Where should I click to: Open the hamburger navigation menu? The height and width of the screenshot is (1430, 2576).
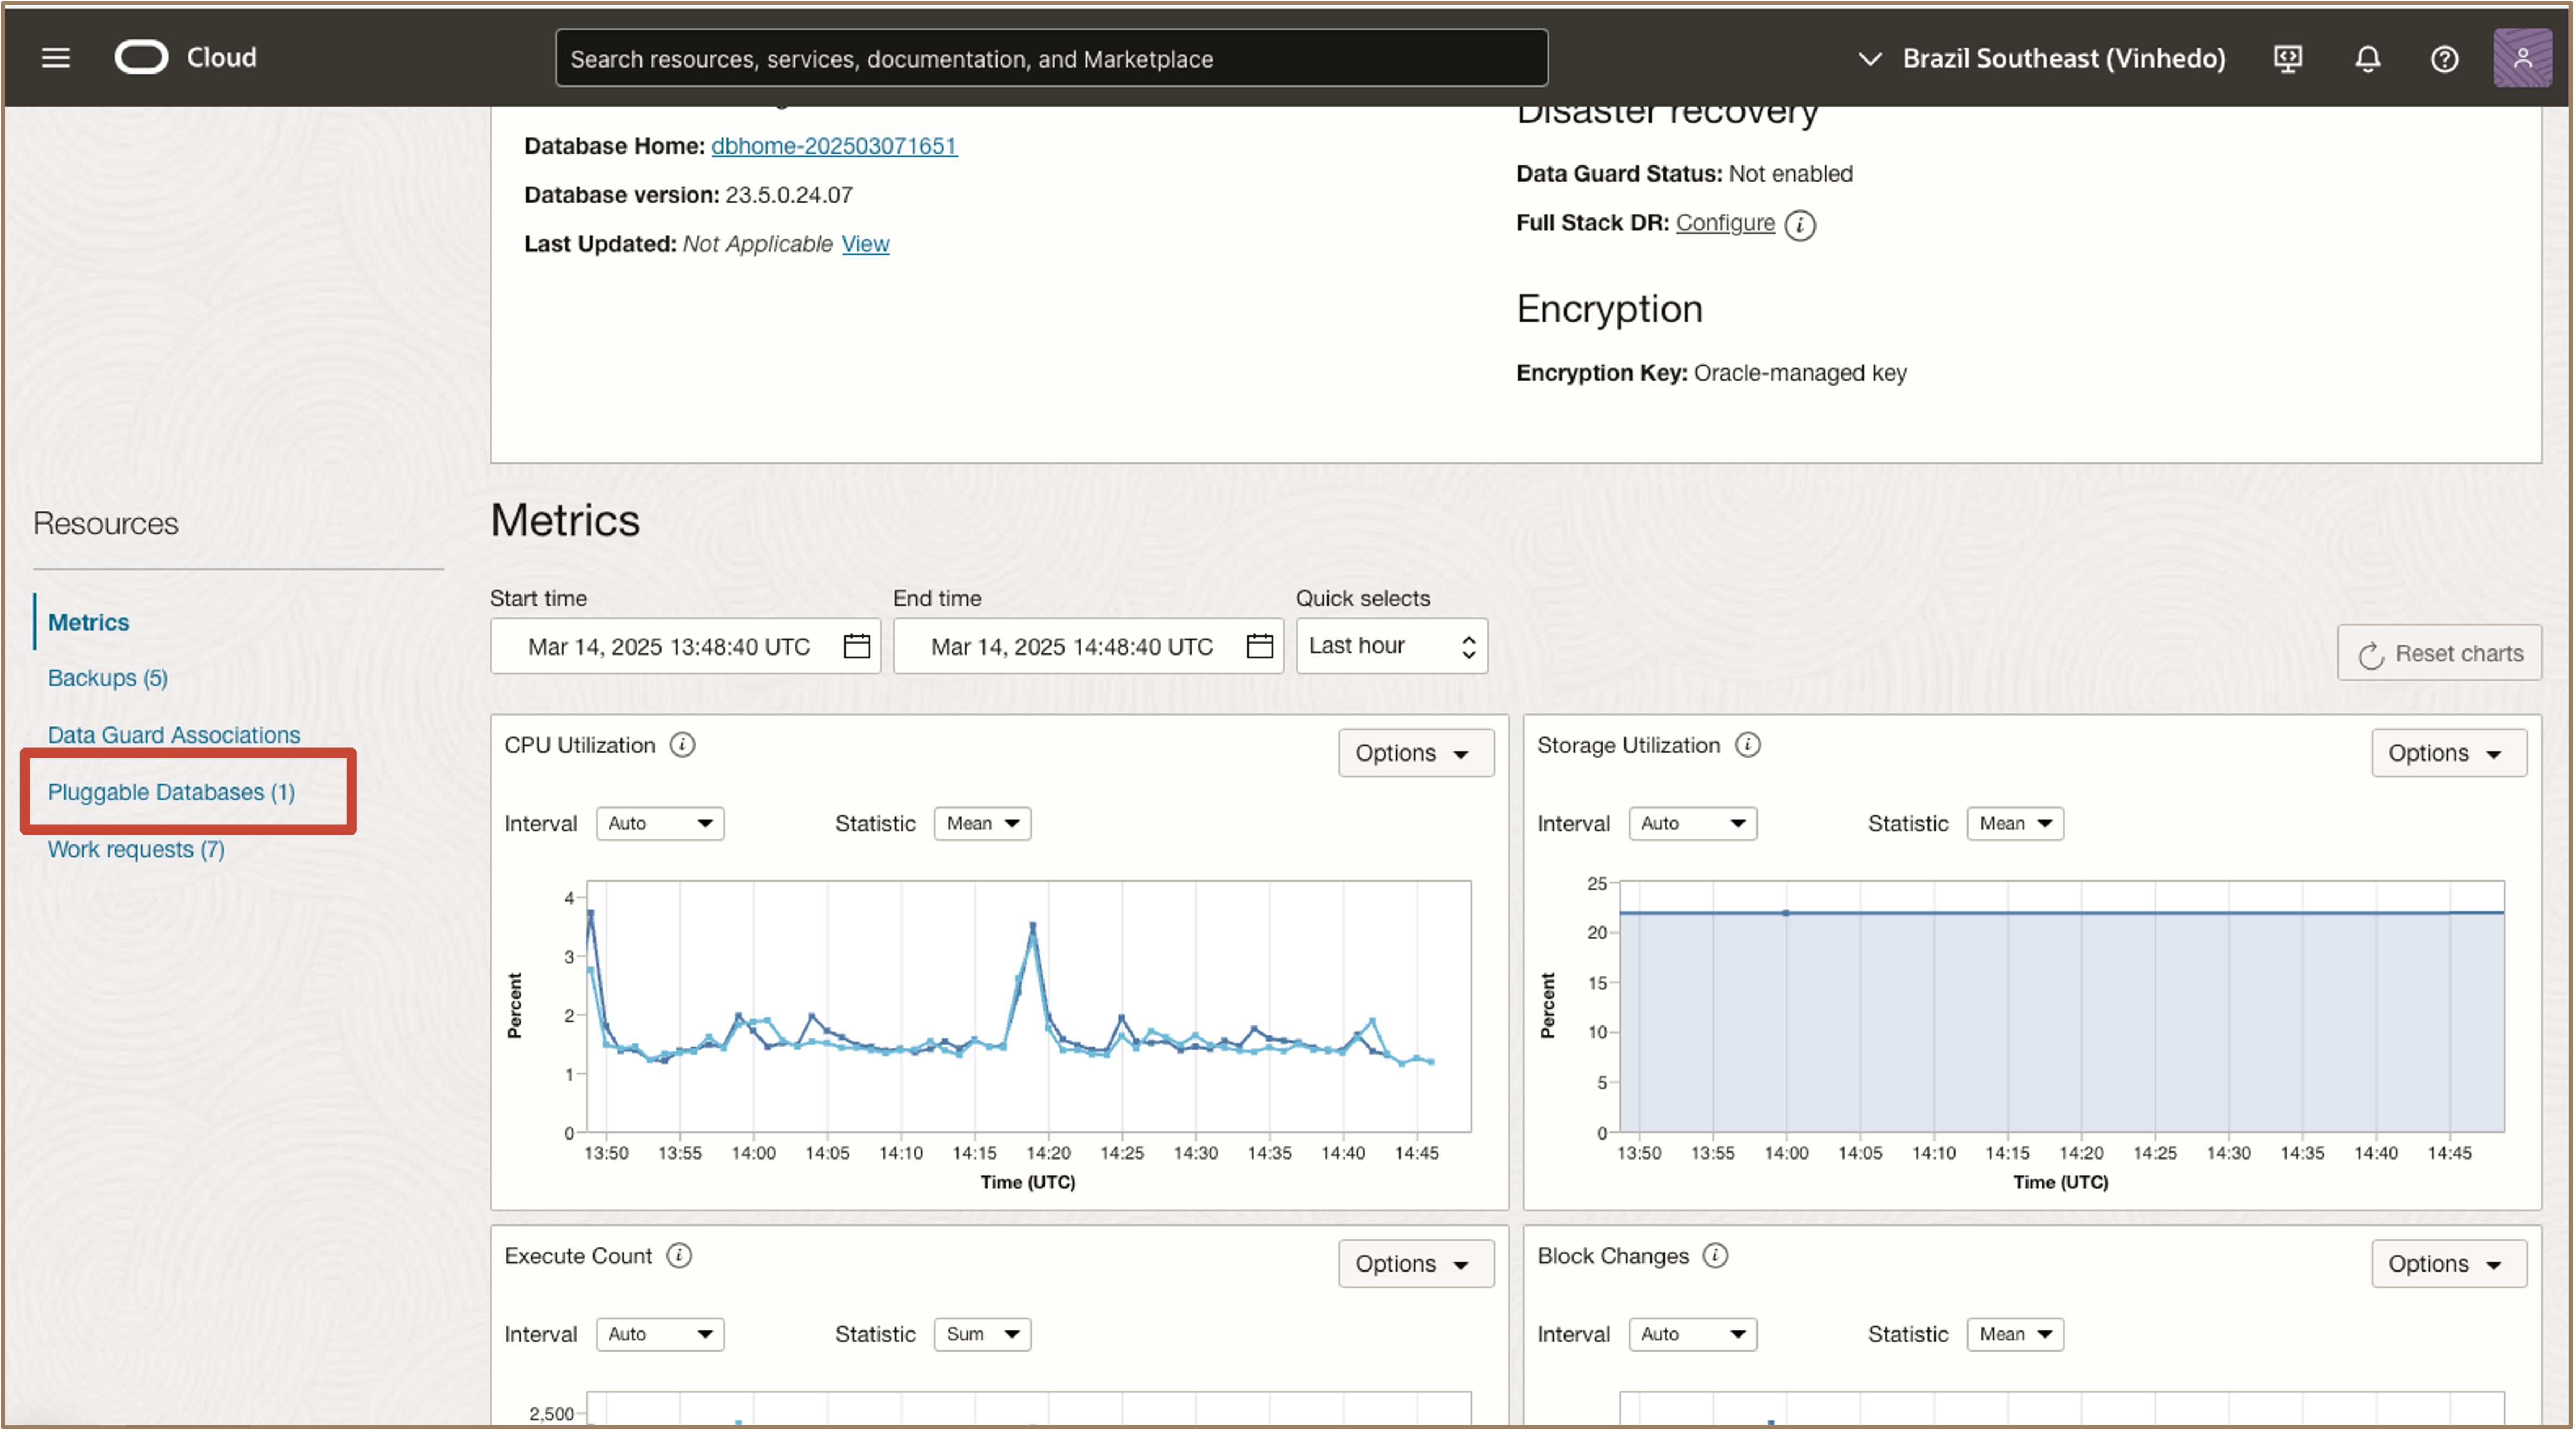pyautogui.click(x=56, y=58)
